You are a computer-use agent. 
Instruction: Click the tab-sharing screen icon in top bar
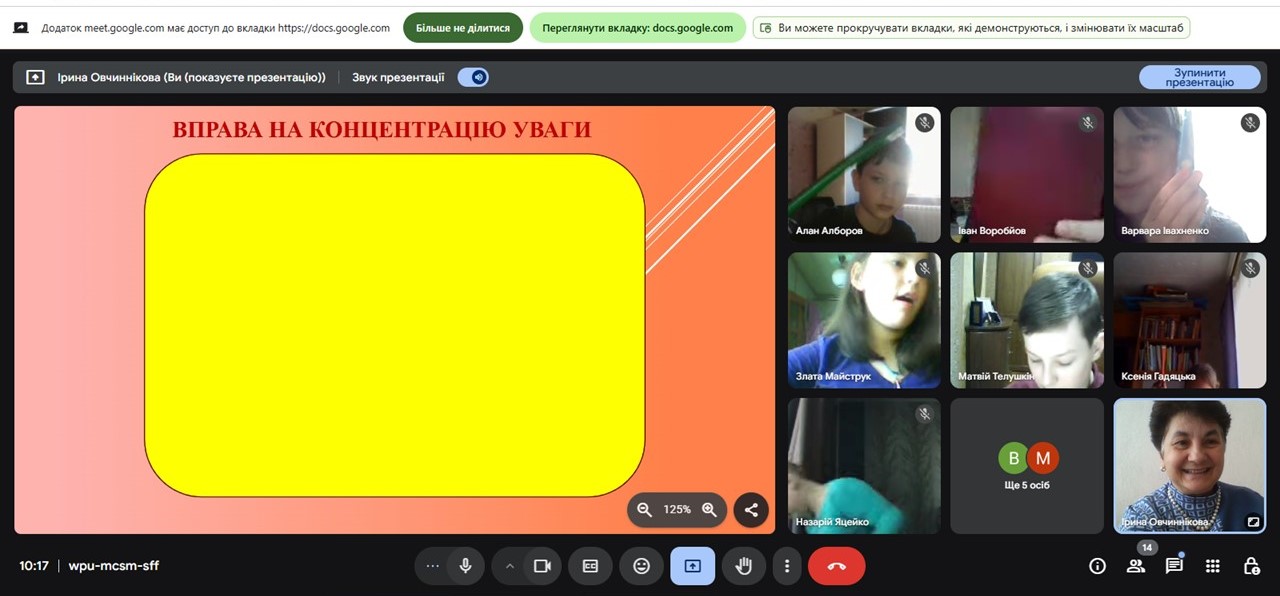point(20,28)
